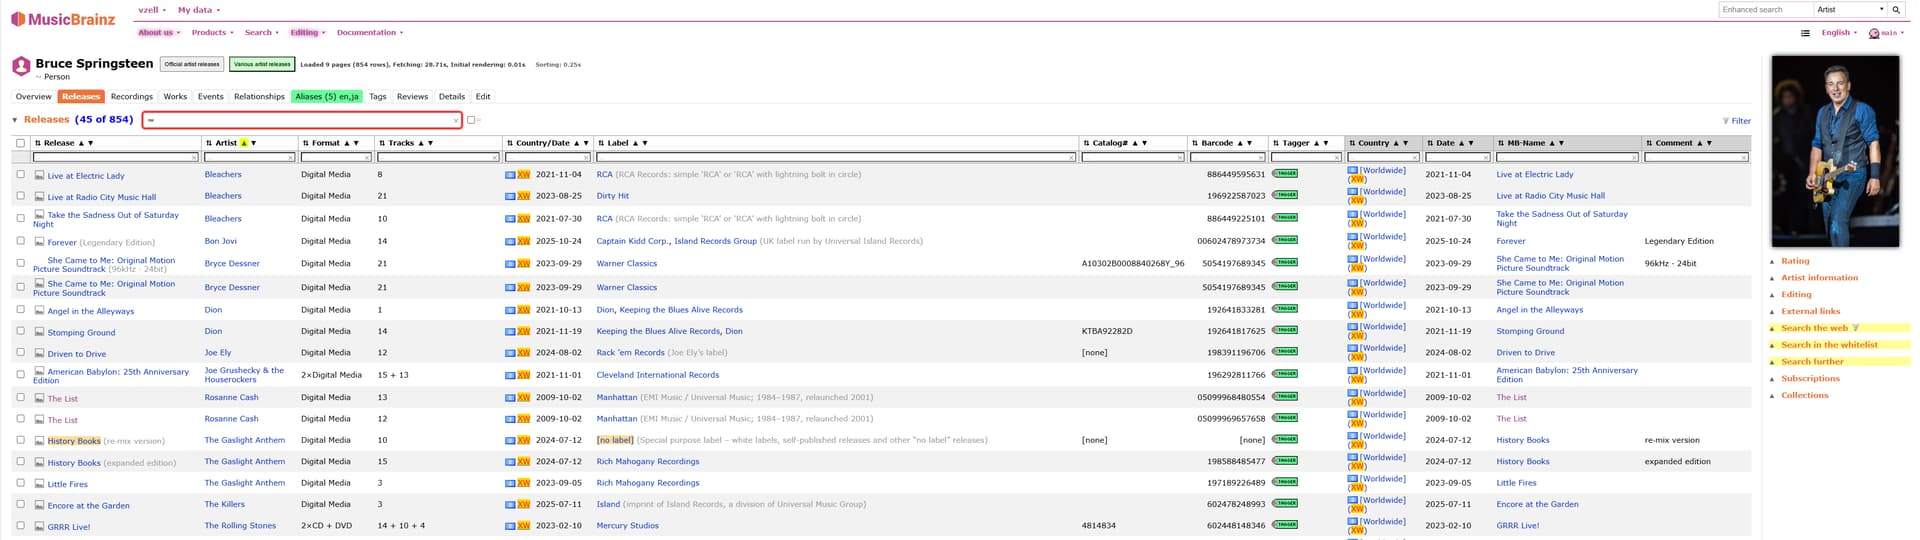Open the Artist search type dropdown
This screenshot has height=540, width=1920.
1850,10
